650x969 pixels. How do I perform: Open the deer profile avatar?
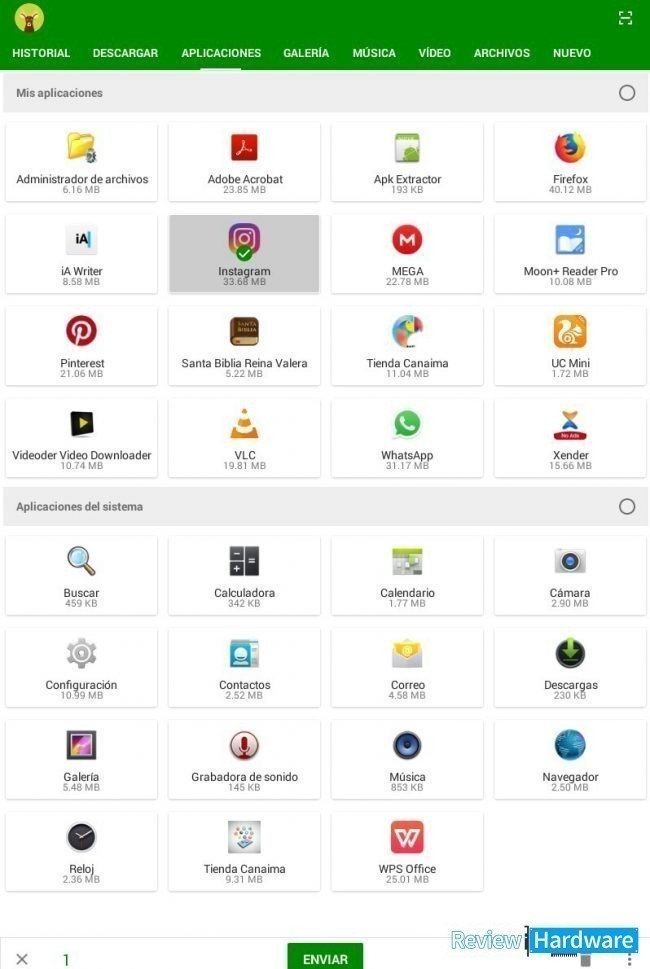click(29, 18)
